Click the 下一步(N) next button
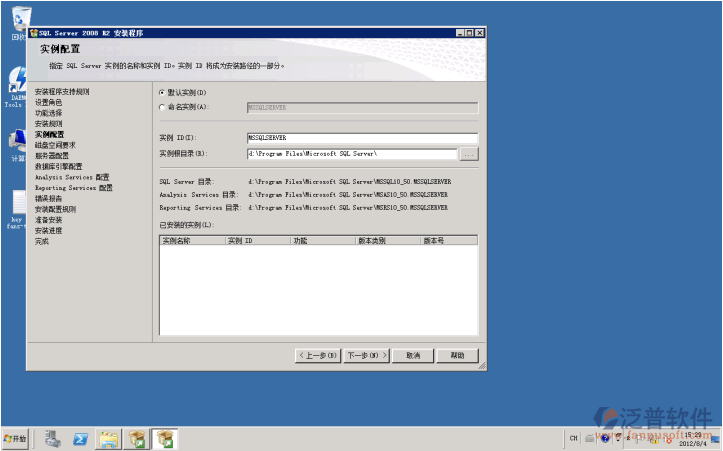 pos(367,356)
